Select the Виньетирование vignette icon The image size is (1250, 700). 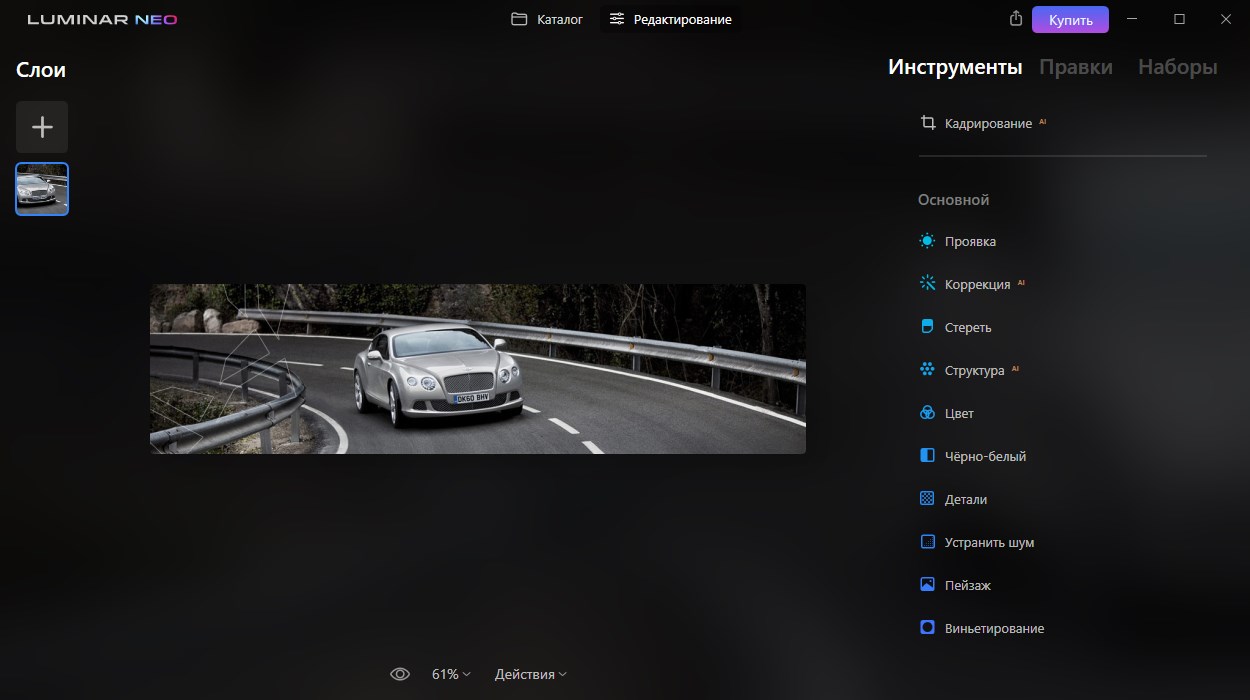pos(927,628)
